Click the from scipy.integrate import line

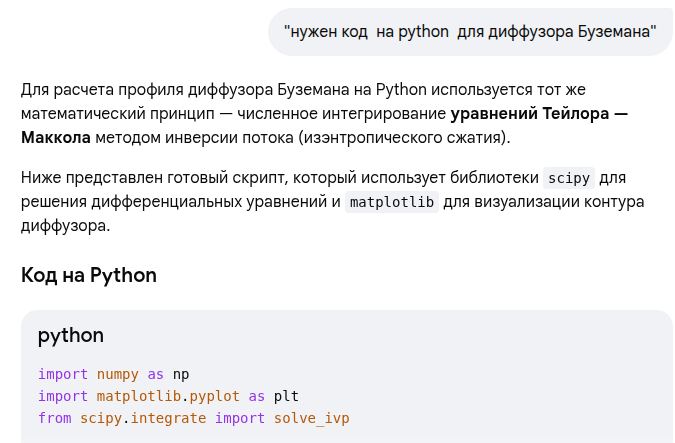(x=194, y=418)
